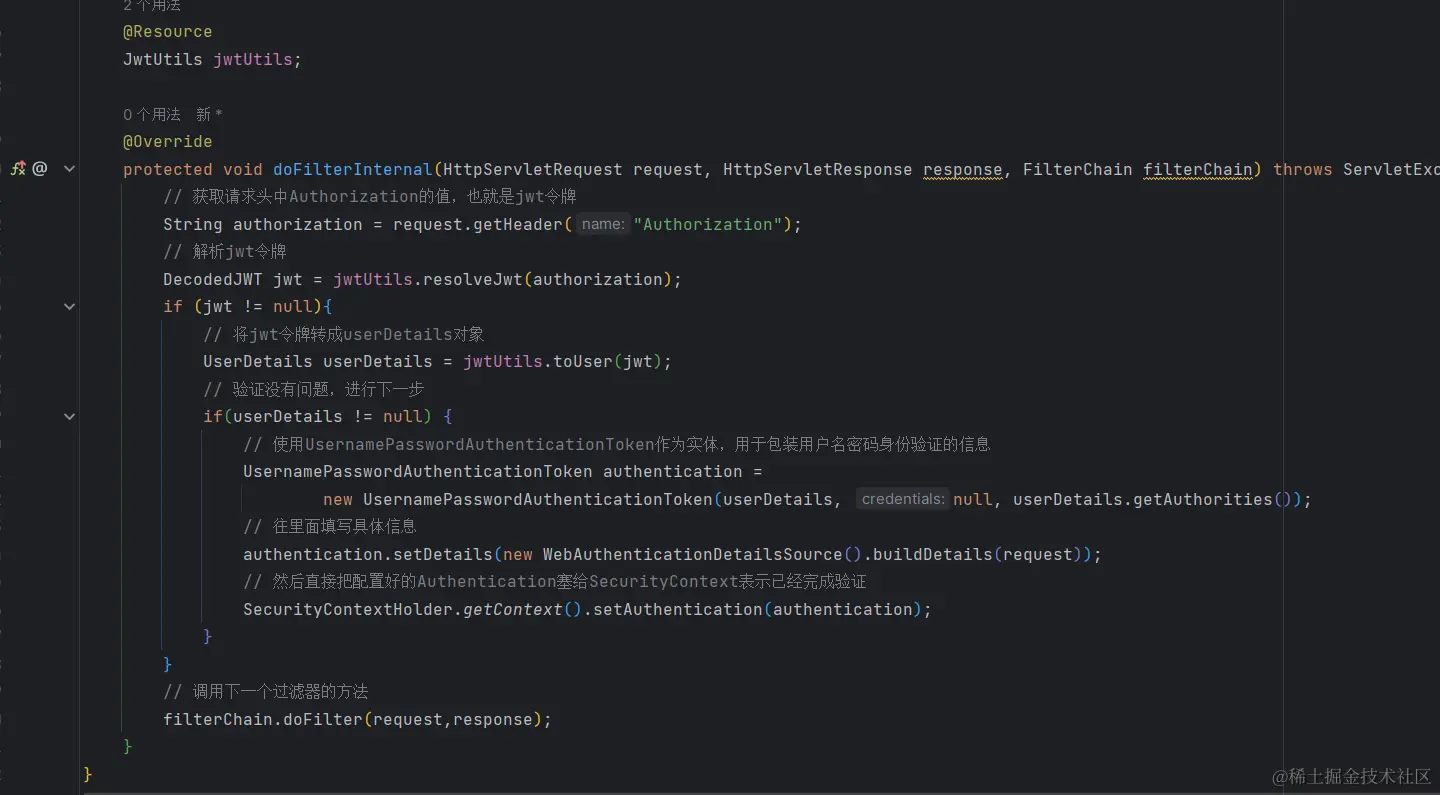Click the override gutter icon beside doFilterInternal
Screen dimensions: 1440x795
coord(18,169)
